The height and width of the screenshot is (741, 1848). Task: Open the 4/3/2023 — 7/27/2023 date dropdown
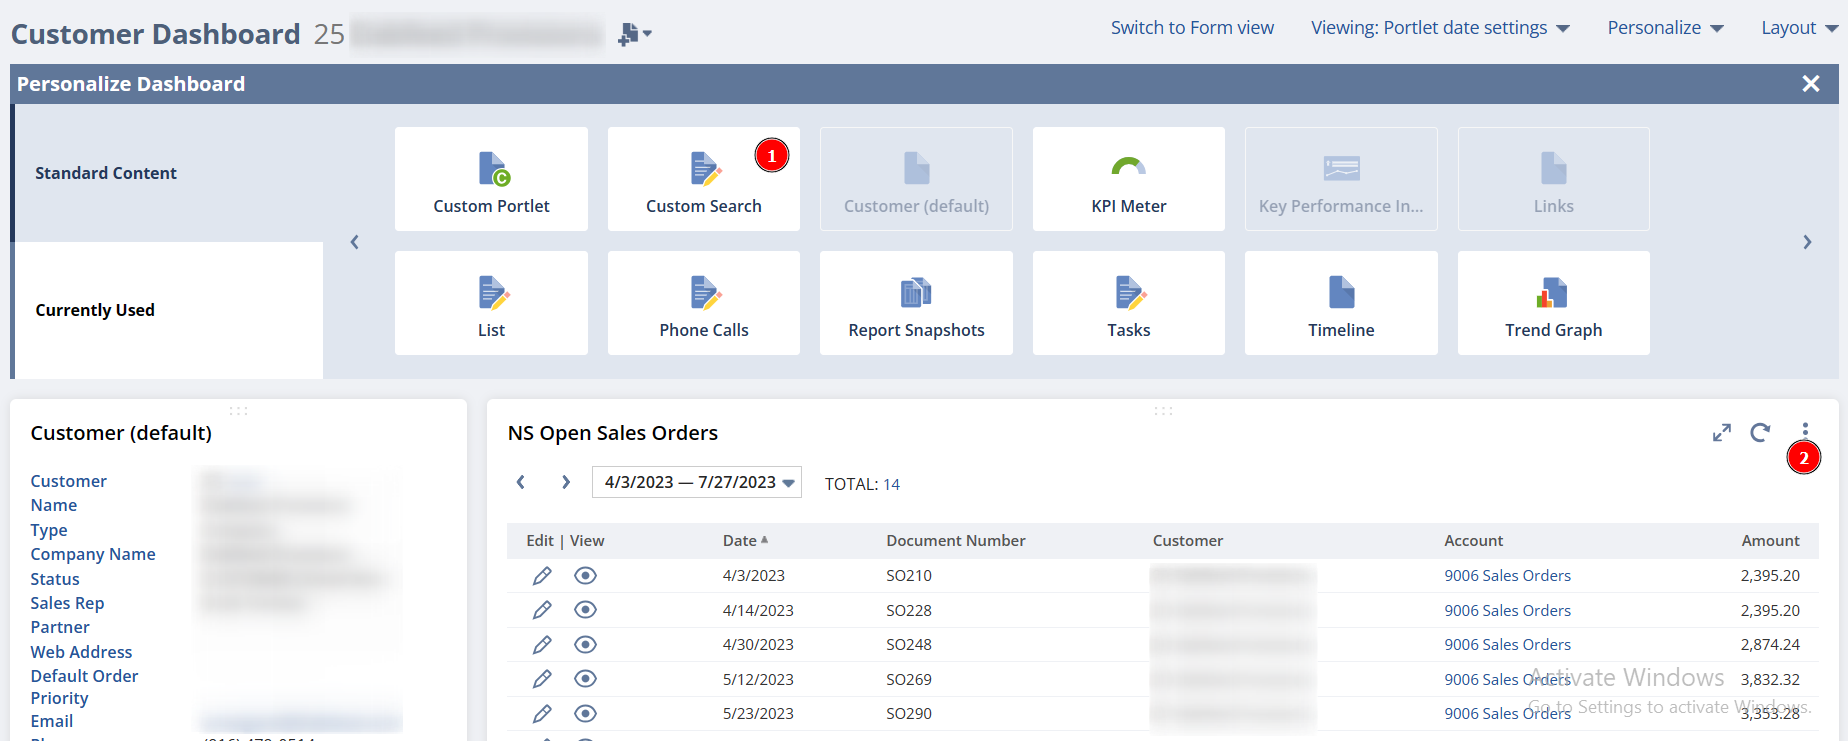[x=697, y=482]
